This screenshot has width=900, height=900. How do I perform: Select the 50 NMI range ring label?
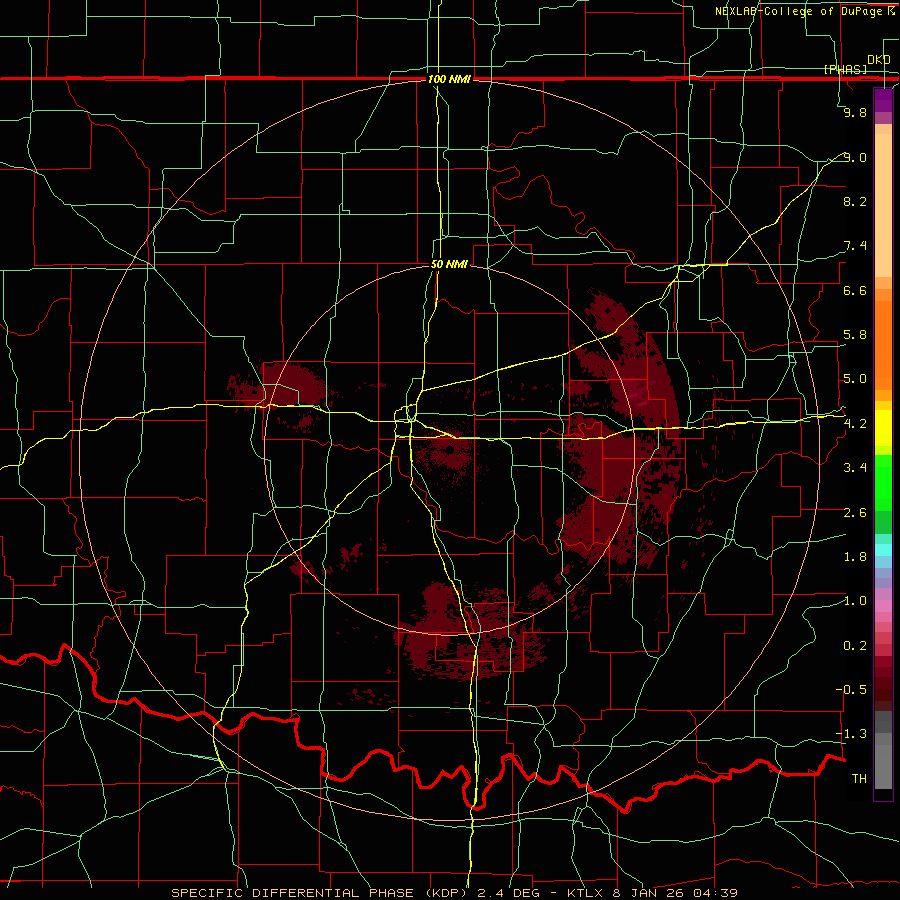click(x=449, y=264)
